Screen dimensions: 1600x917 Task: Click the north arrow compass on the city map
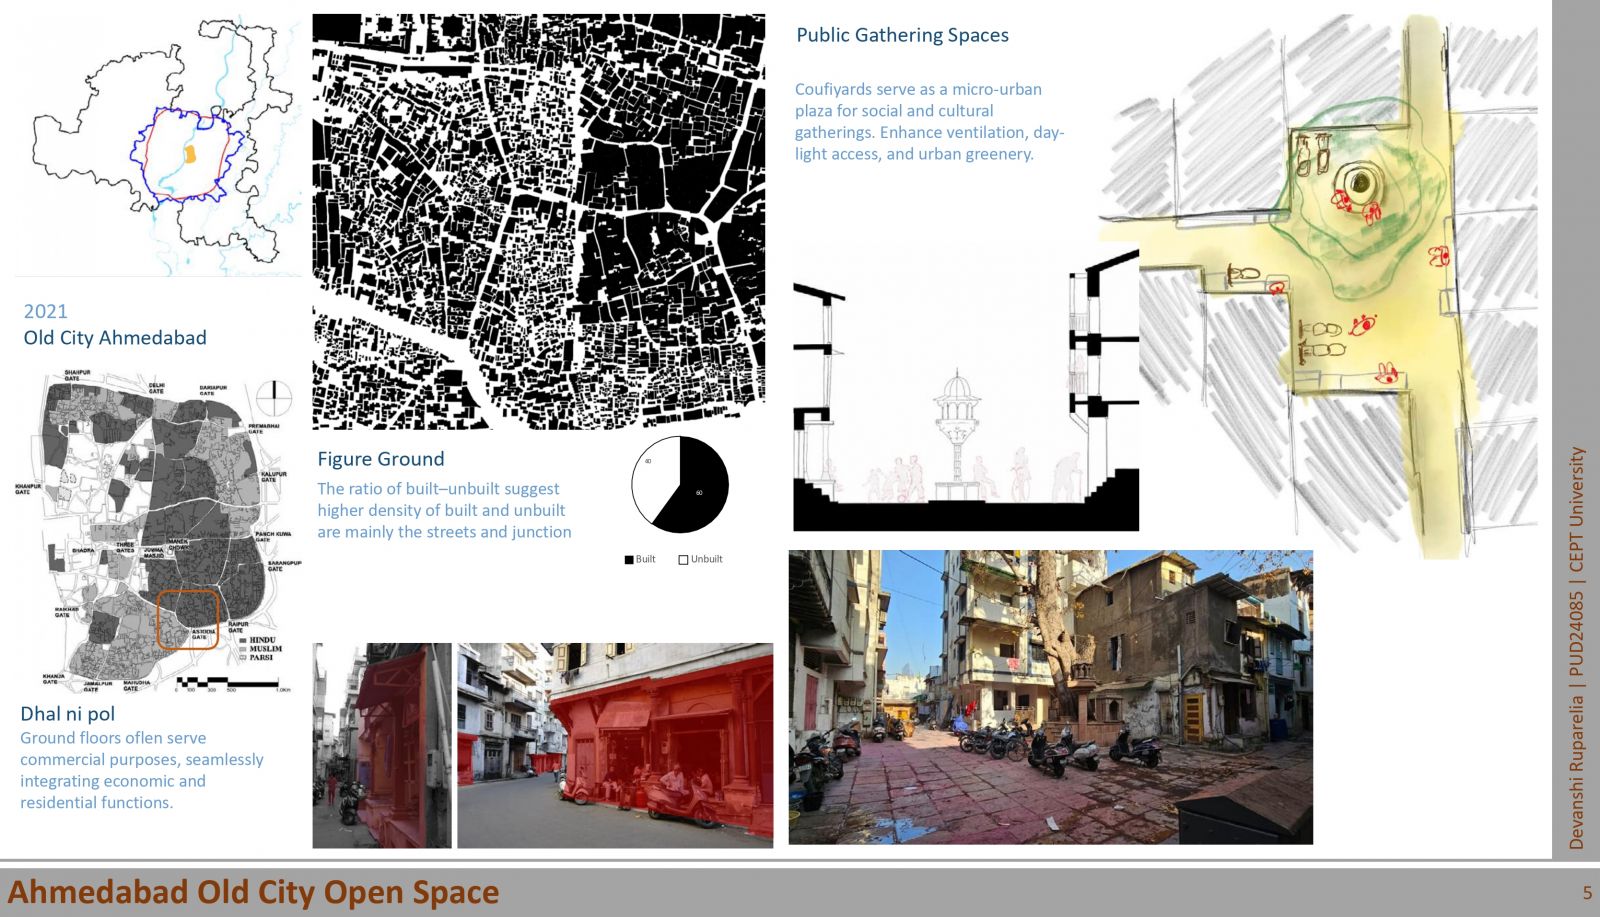click(x=274, y=398)
